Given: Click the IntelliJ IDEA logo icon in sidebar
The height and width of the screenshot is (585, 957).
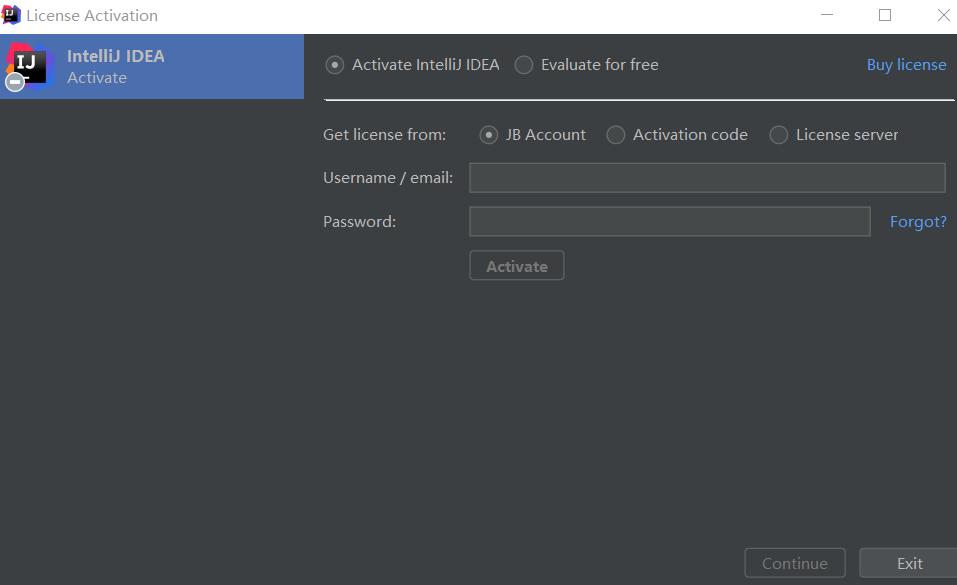Looking at the screenshot, I should (x=28, y=66).
